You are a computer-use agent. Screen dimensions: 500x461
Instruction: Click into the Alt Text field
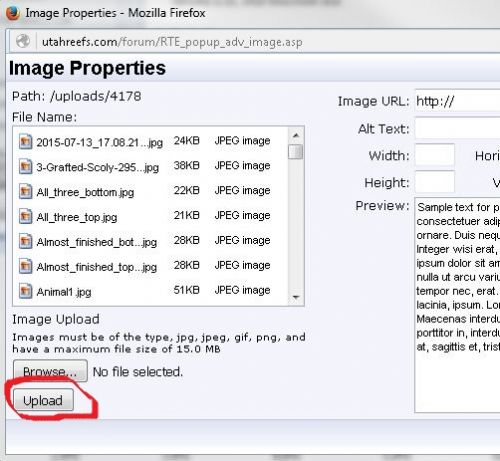coord(457,128)
